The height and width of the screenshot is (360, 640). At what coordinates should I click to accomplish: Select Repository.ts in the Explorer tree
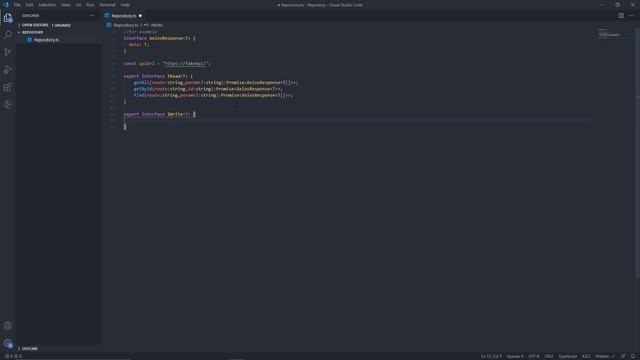coord(46,40)
